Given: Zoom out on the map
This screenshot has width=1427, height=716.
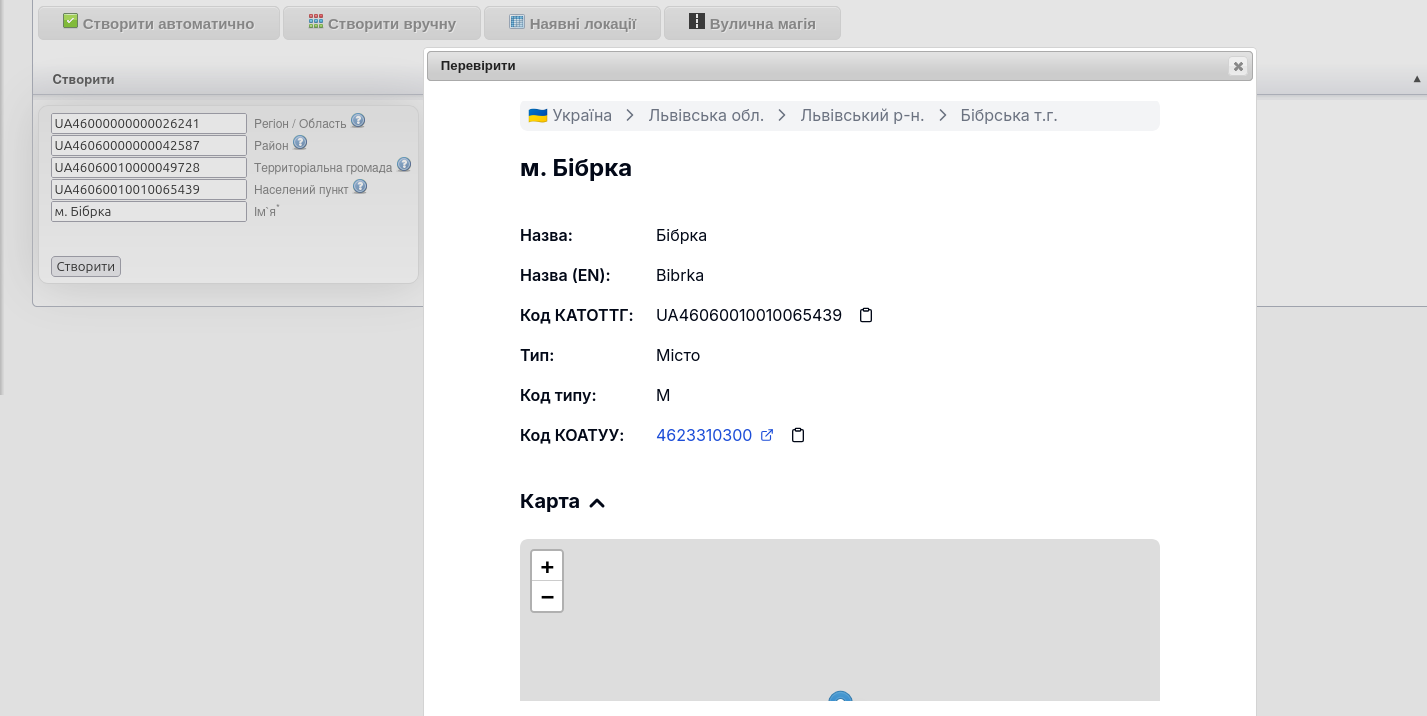Looking at the screenshot, I should pyautogui.click(x=547, y=596).
